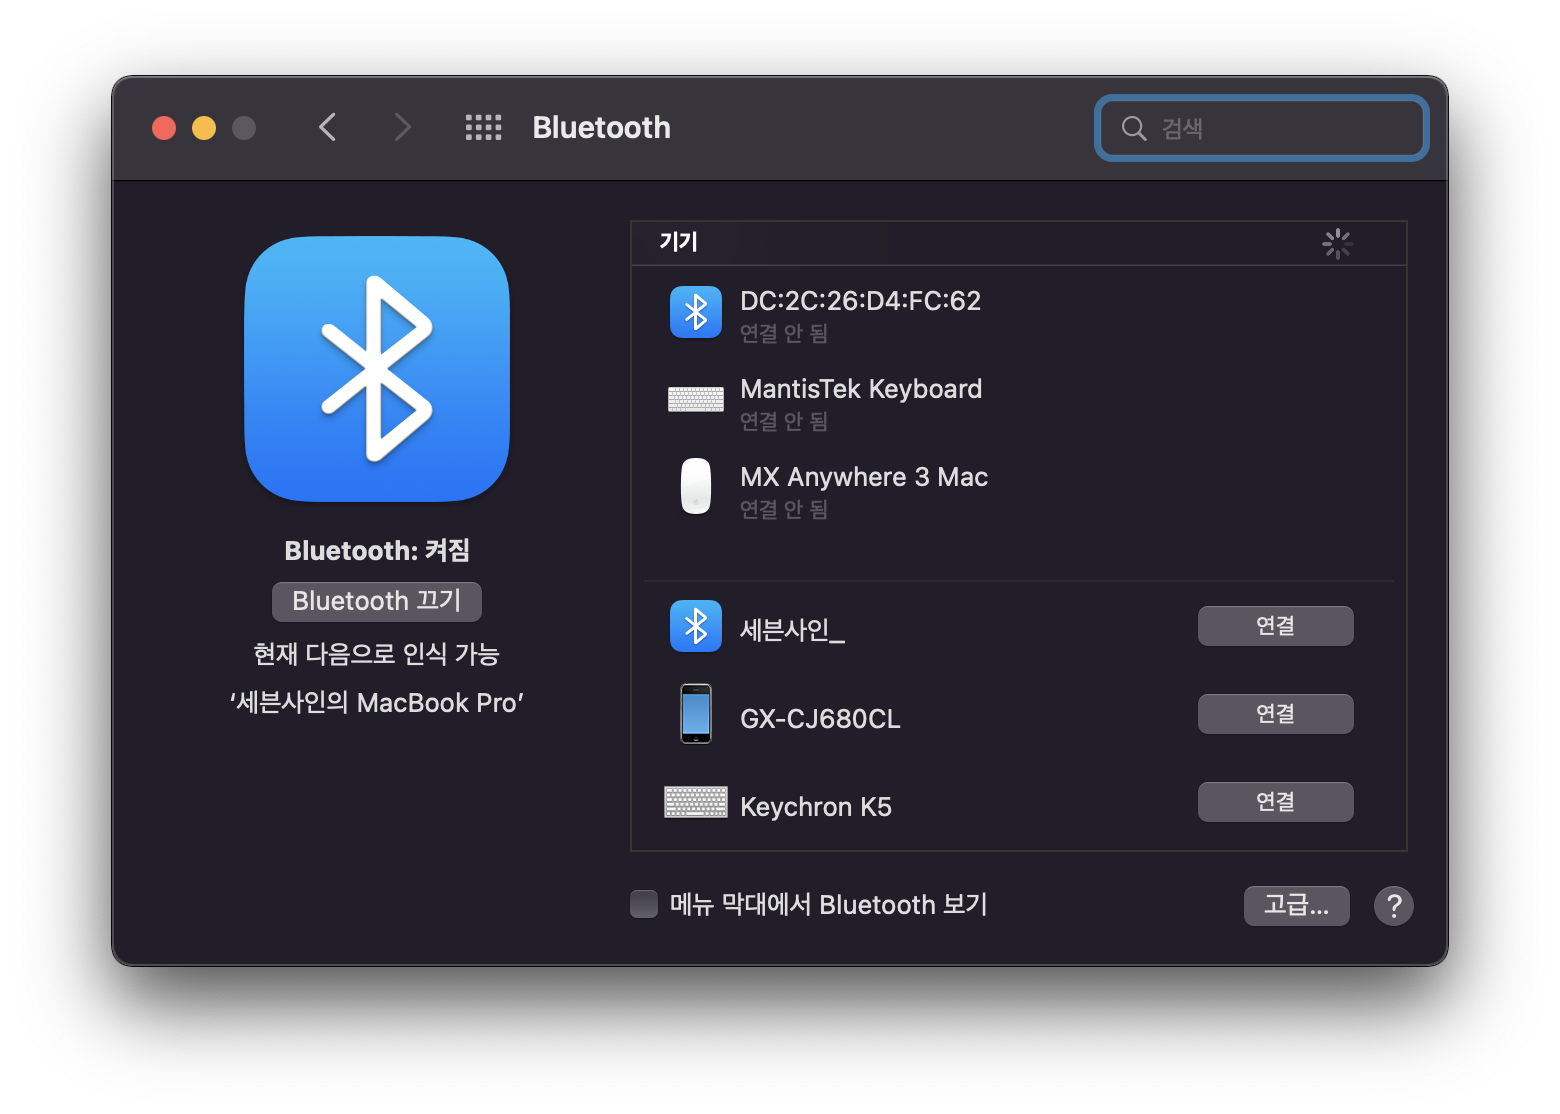Close the Bluetooth window with red button

coord(164,128)
